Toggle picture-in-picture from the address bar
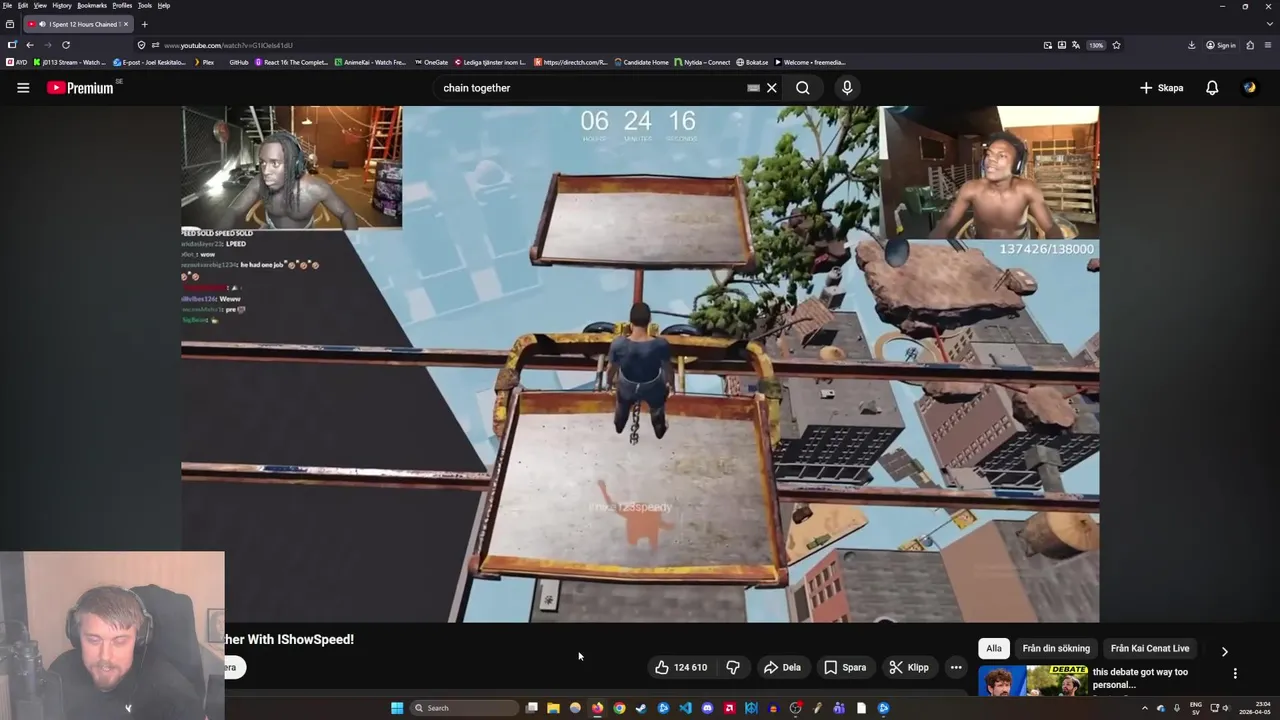 point(1047,45)
